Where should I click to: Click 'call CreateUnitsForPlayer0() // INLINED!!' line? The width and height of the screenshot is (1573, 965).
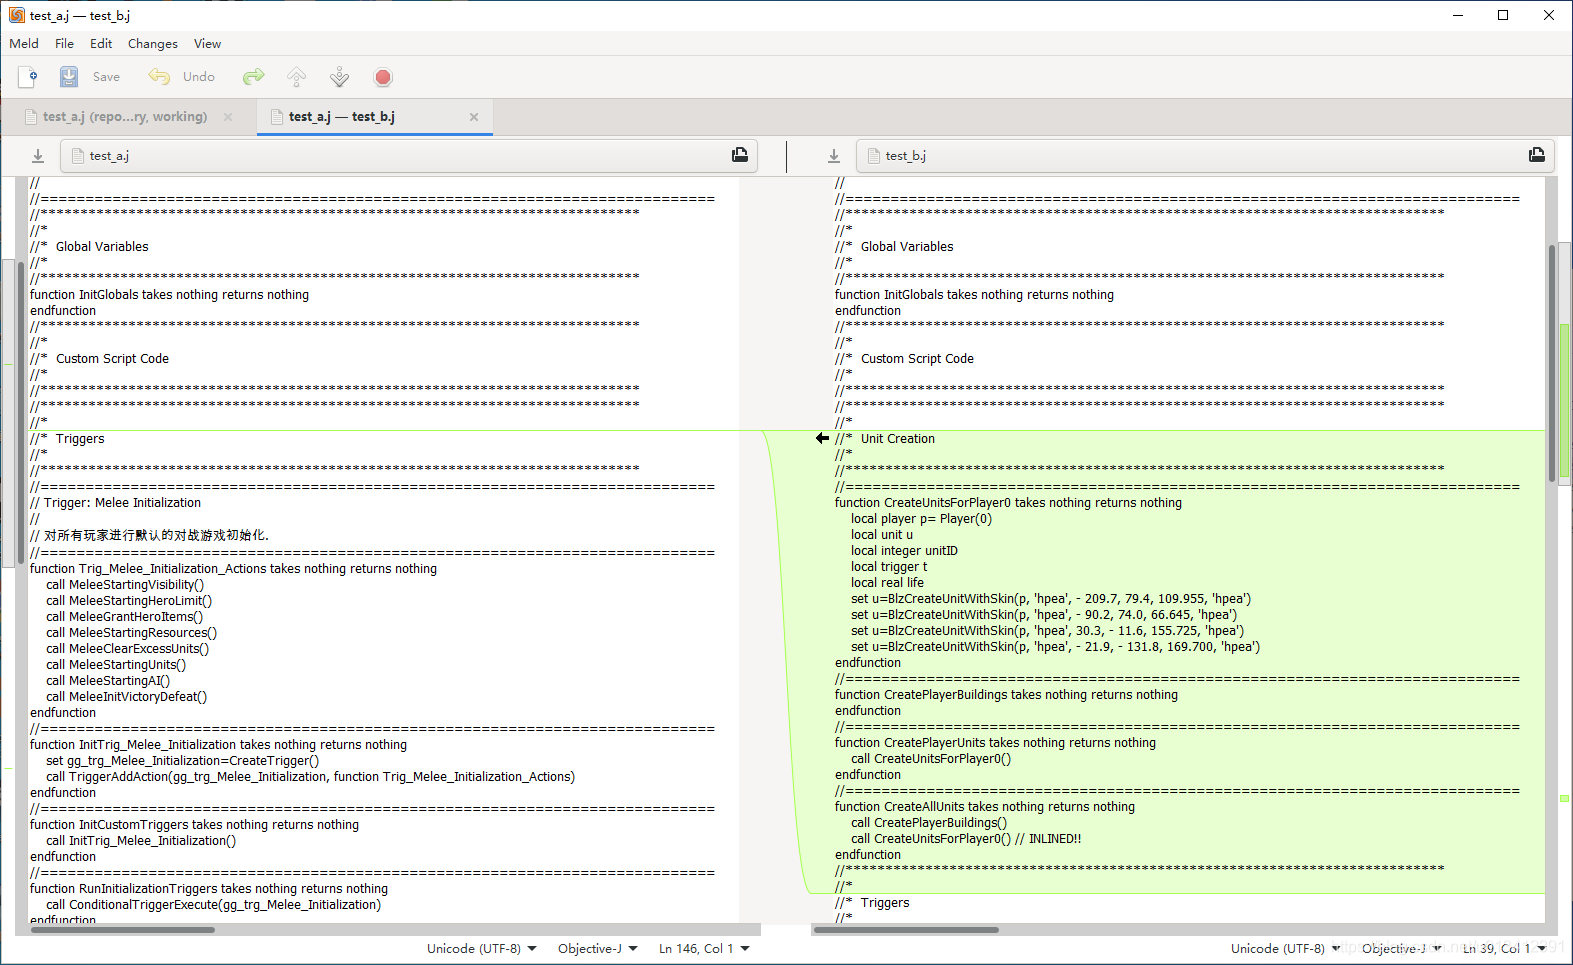[x=966, y=839]
